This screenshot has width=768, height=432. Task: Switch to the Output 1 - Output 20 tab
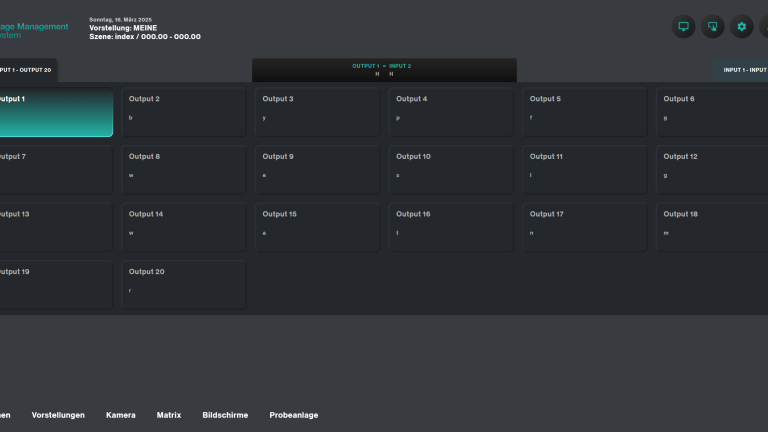[x=27, y=70]
